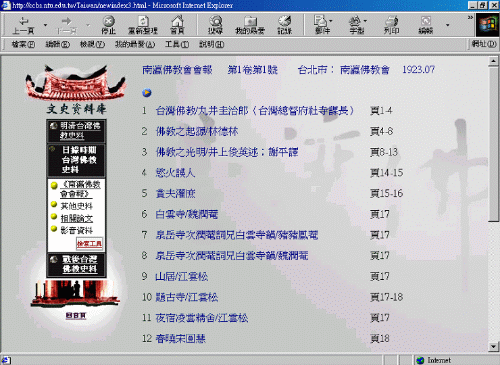Click the Print (列印) toolbar icon
Image resolution: width=500 pixels, height=365 pixels.
click(x=391, y=25)
